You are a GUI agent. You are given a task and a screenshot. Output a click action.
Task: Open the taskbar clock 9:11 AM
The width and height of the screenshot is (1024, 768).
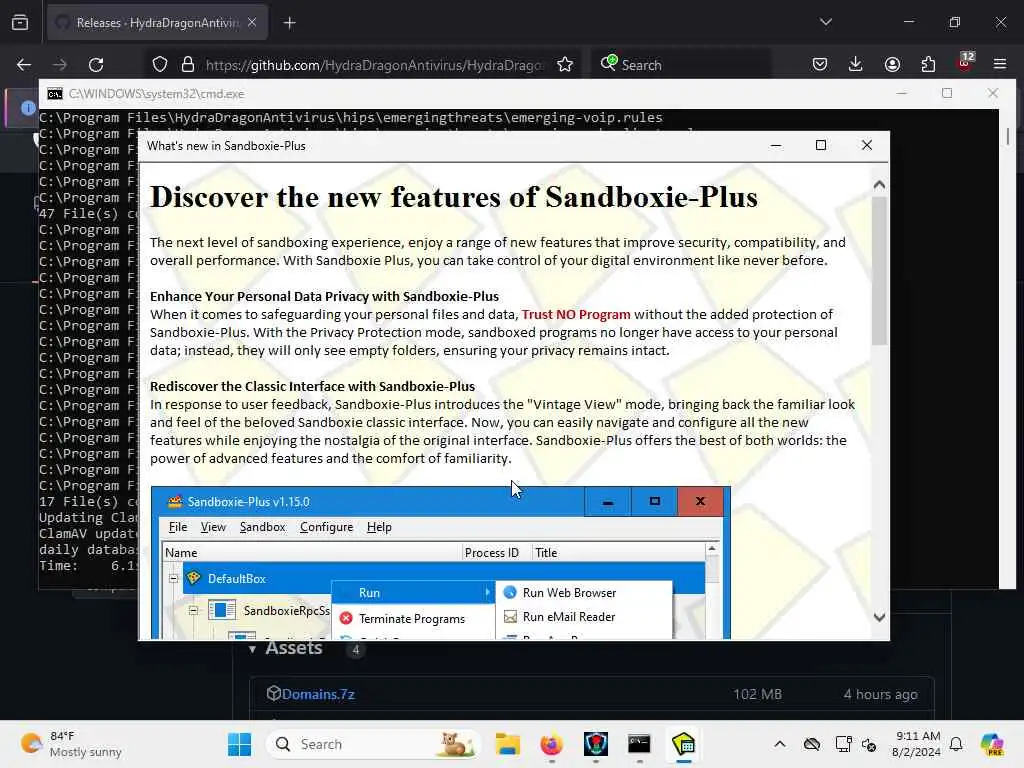[918, 744]
